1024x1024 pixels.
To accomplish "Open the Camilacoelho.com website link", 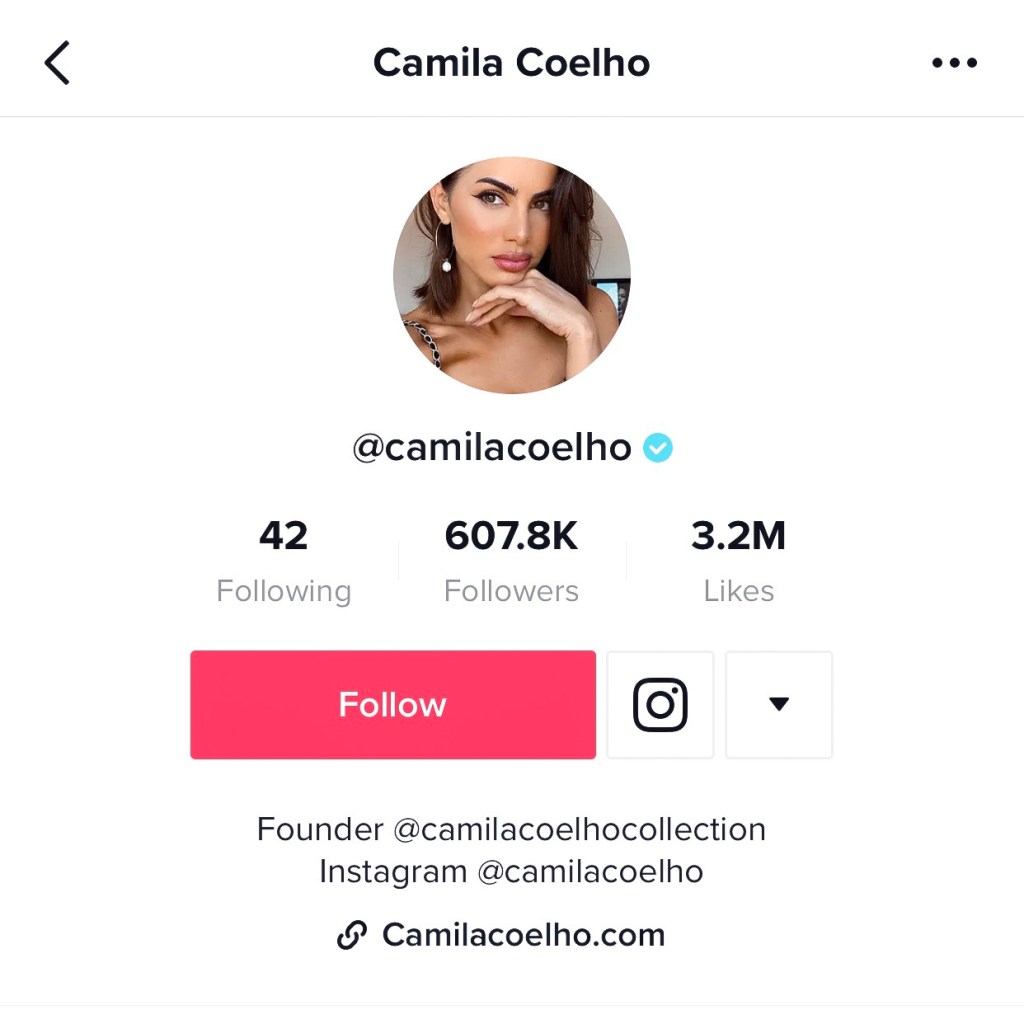I will pyautogui.click(x=523, y=935).
